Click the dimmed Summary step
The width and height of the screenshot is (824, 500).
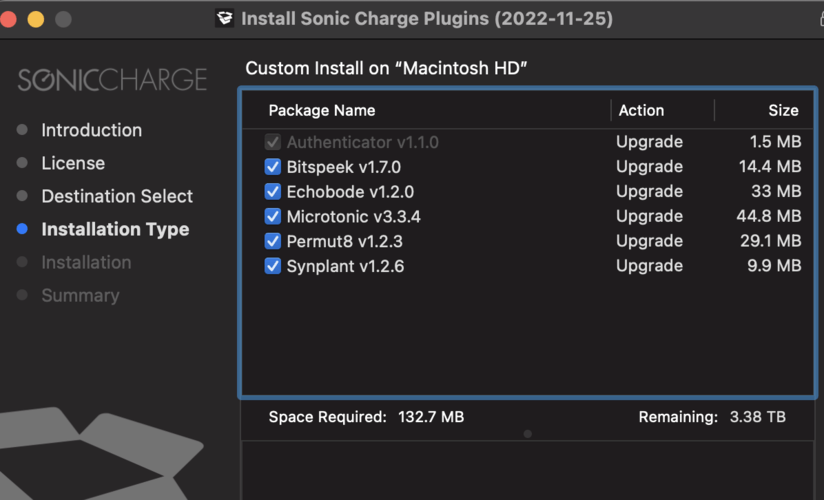[x=80, y=295]
